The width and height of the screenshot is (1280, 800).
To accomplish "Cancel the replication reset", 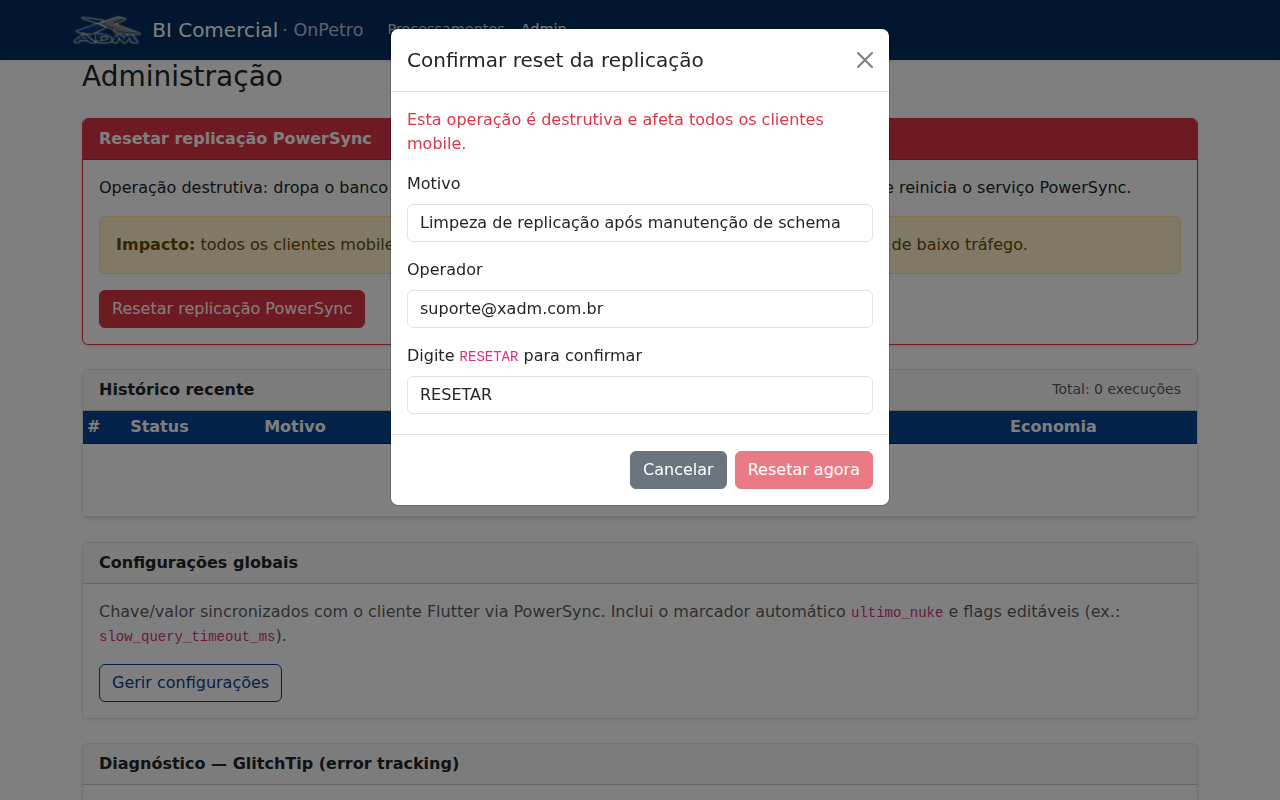I will (x=678, y=470).
